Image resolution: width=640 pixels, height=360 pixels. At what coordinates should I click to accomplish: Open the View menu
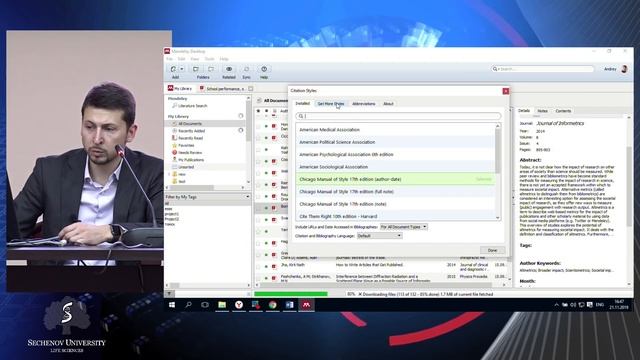tap(195, 59)
